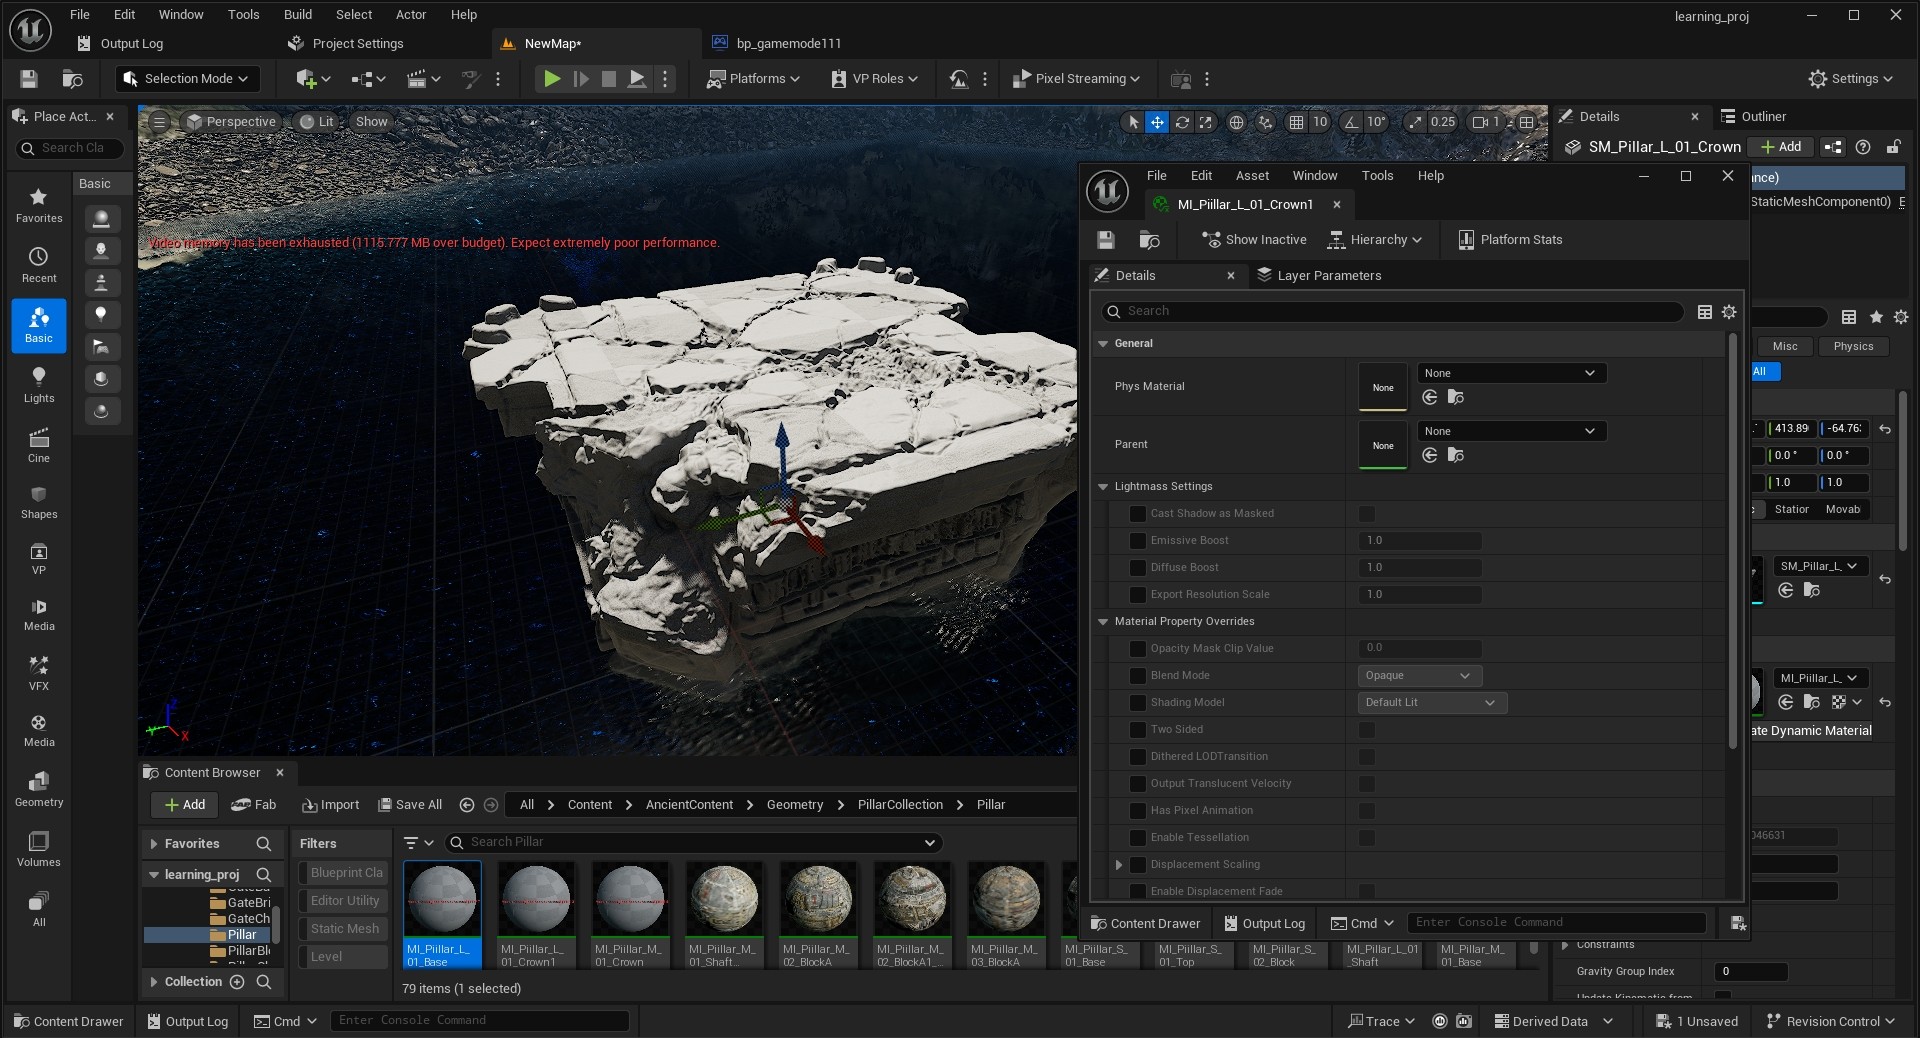
Task: Select the MI_Pillar_M_01_Shaft asset thumbnail
Action: 724,915
